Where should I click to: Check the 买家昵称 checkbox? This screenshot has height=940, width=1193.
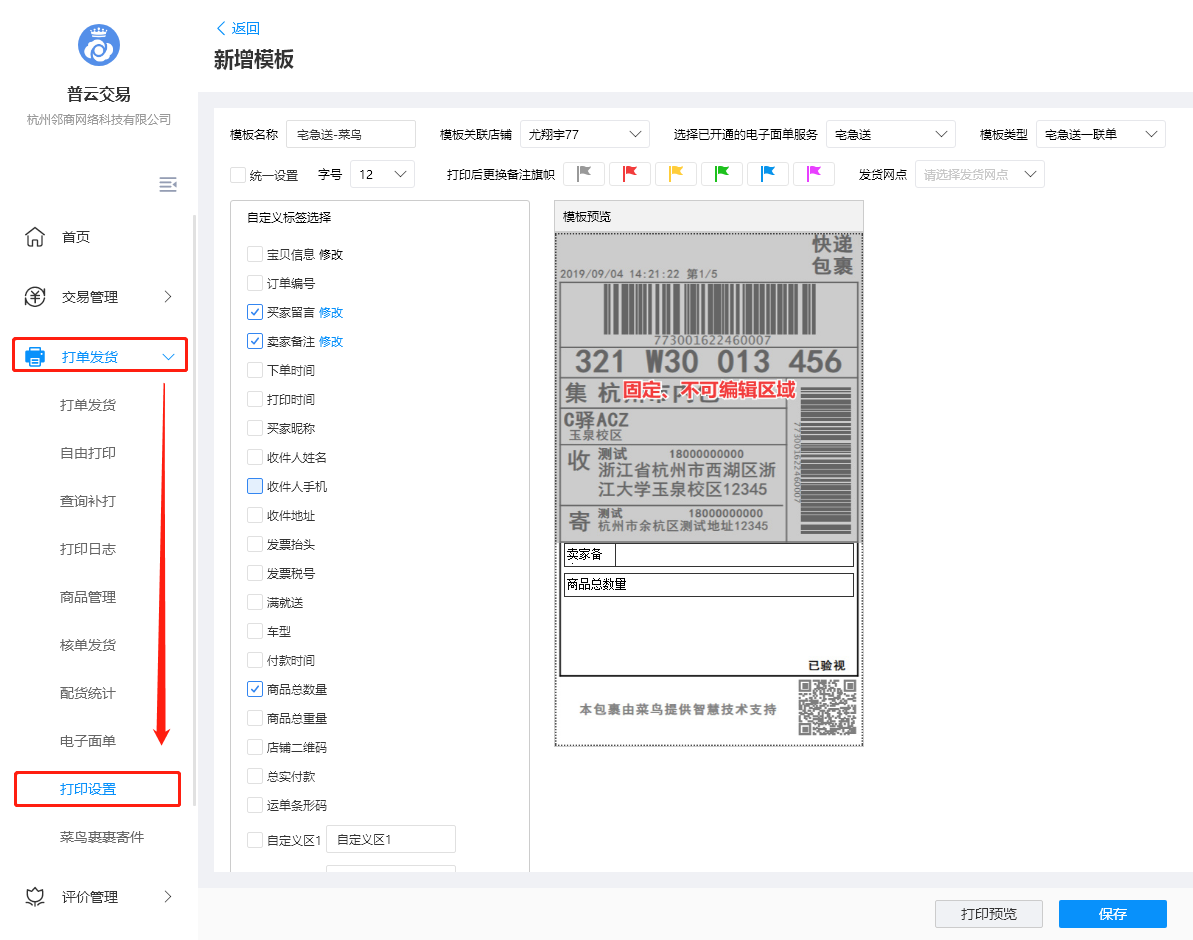pyautogui.click(x=255, y=428)
